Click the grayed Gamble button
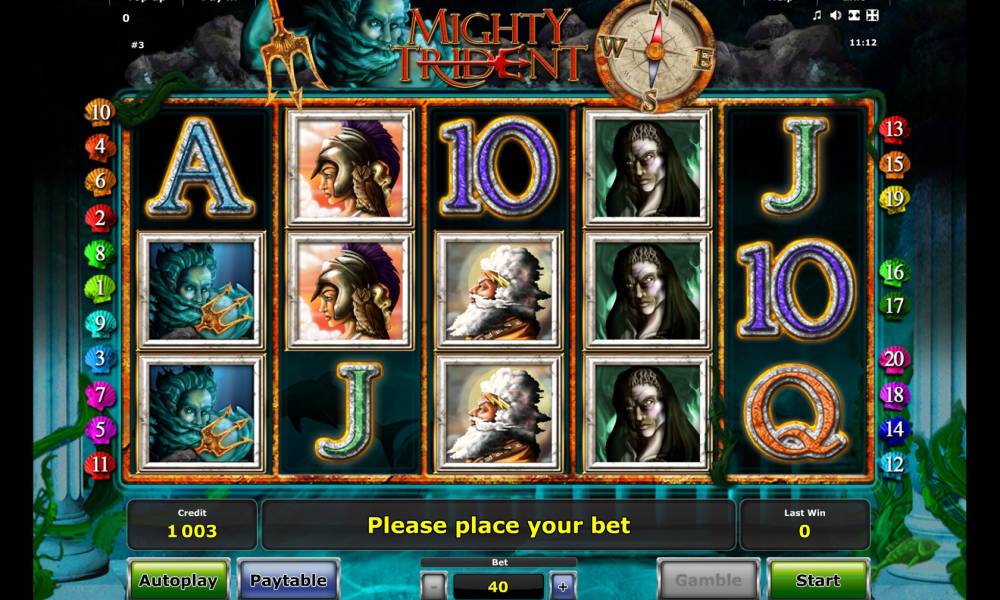Screen dimensions: 1000x600 pos(709,580)
